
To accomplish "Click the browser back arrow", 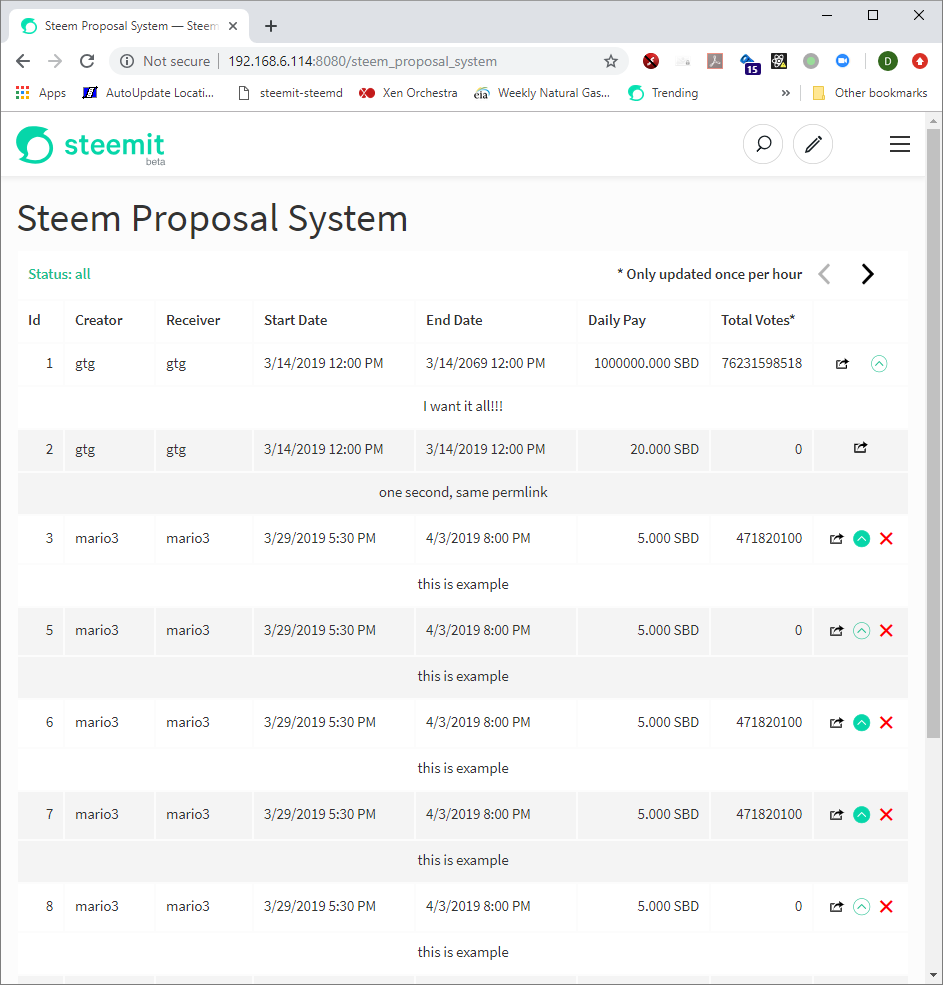I will pos(23,61).
